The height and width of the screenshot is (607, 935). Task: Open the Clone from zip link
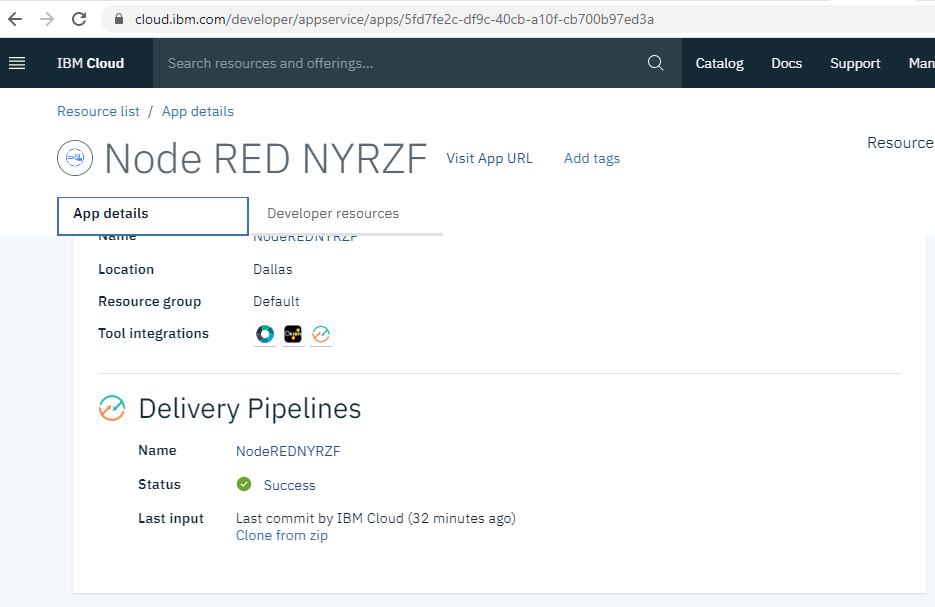click(281, 535)
